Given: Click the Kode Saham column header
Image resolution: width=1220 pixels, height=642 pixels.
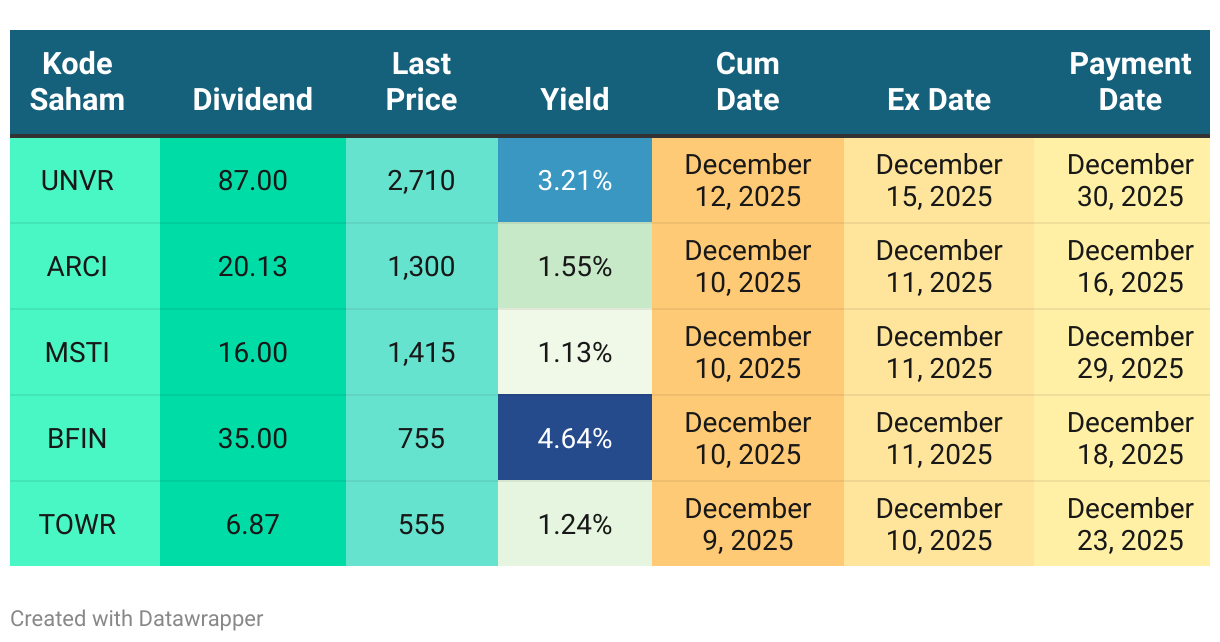Looking at the screenshot, I should pos(77,82).
